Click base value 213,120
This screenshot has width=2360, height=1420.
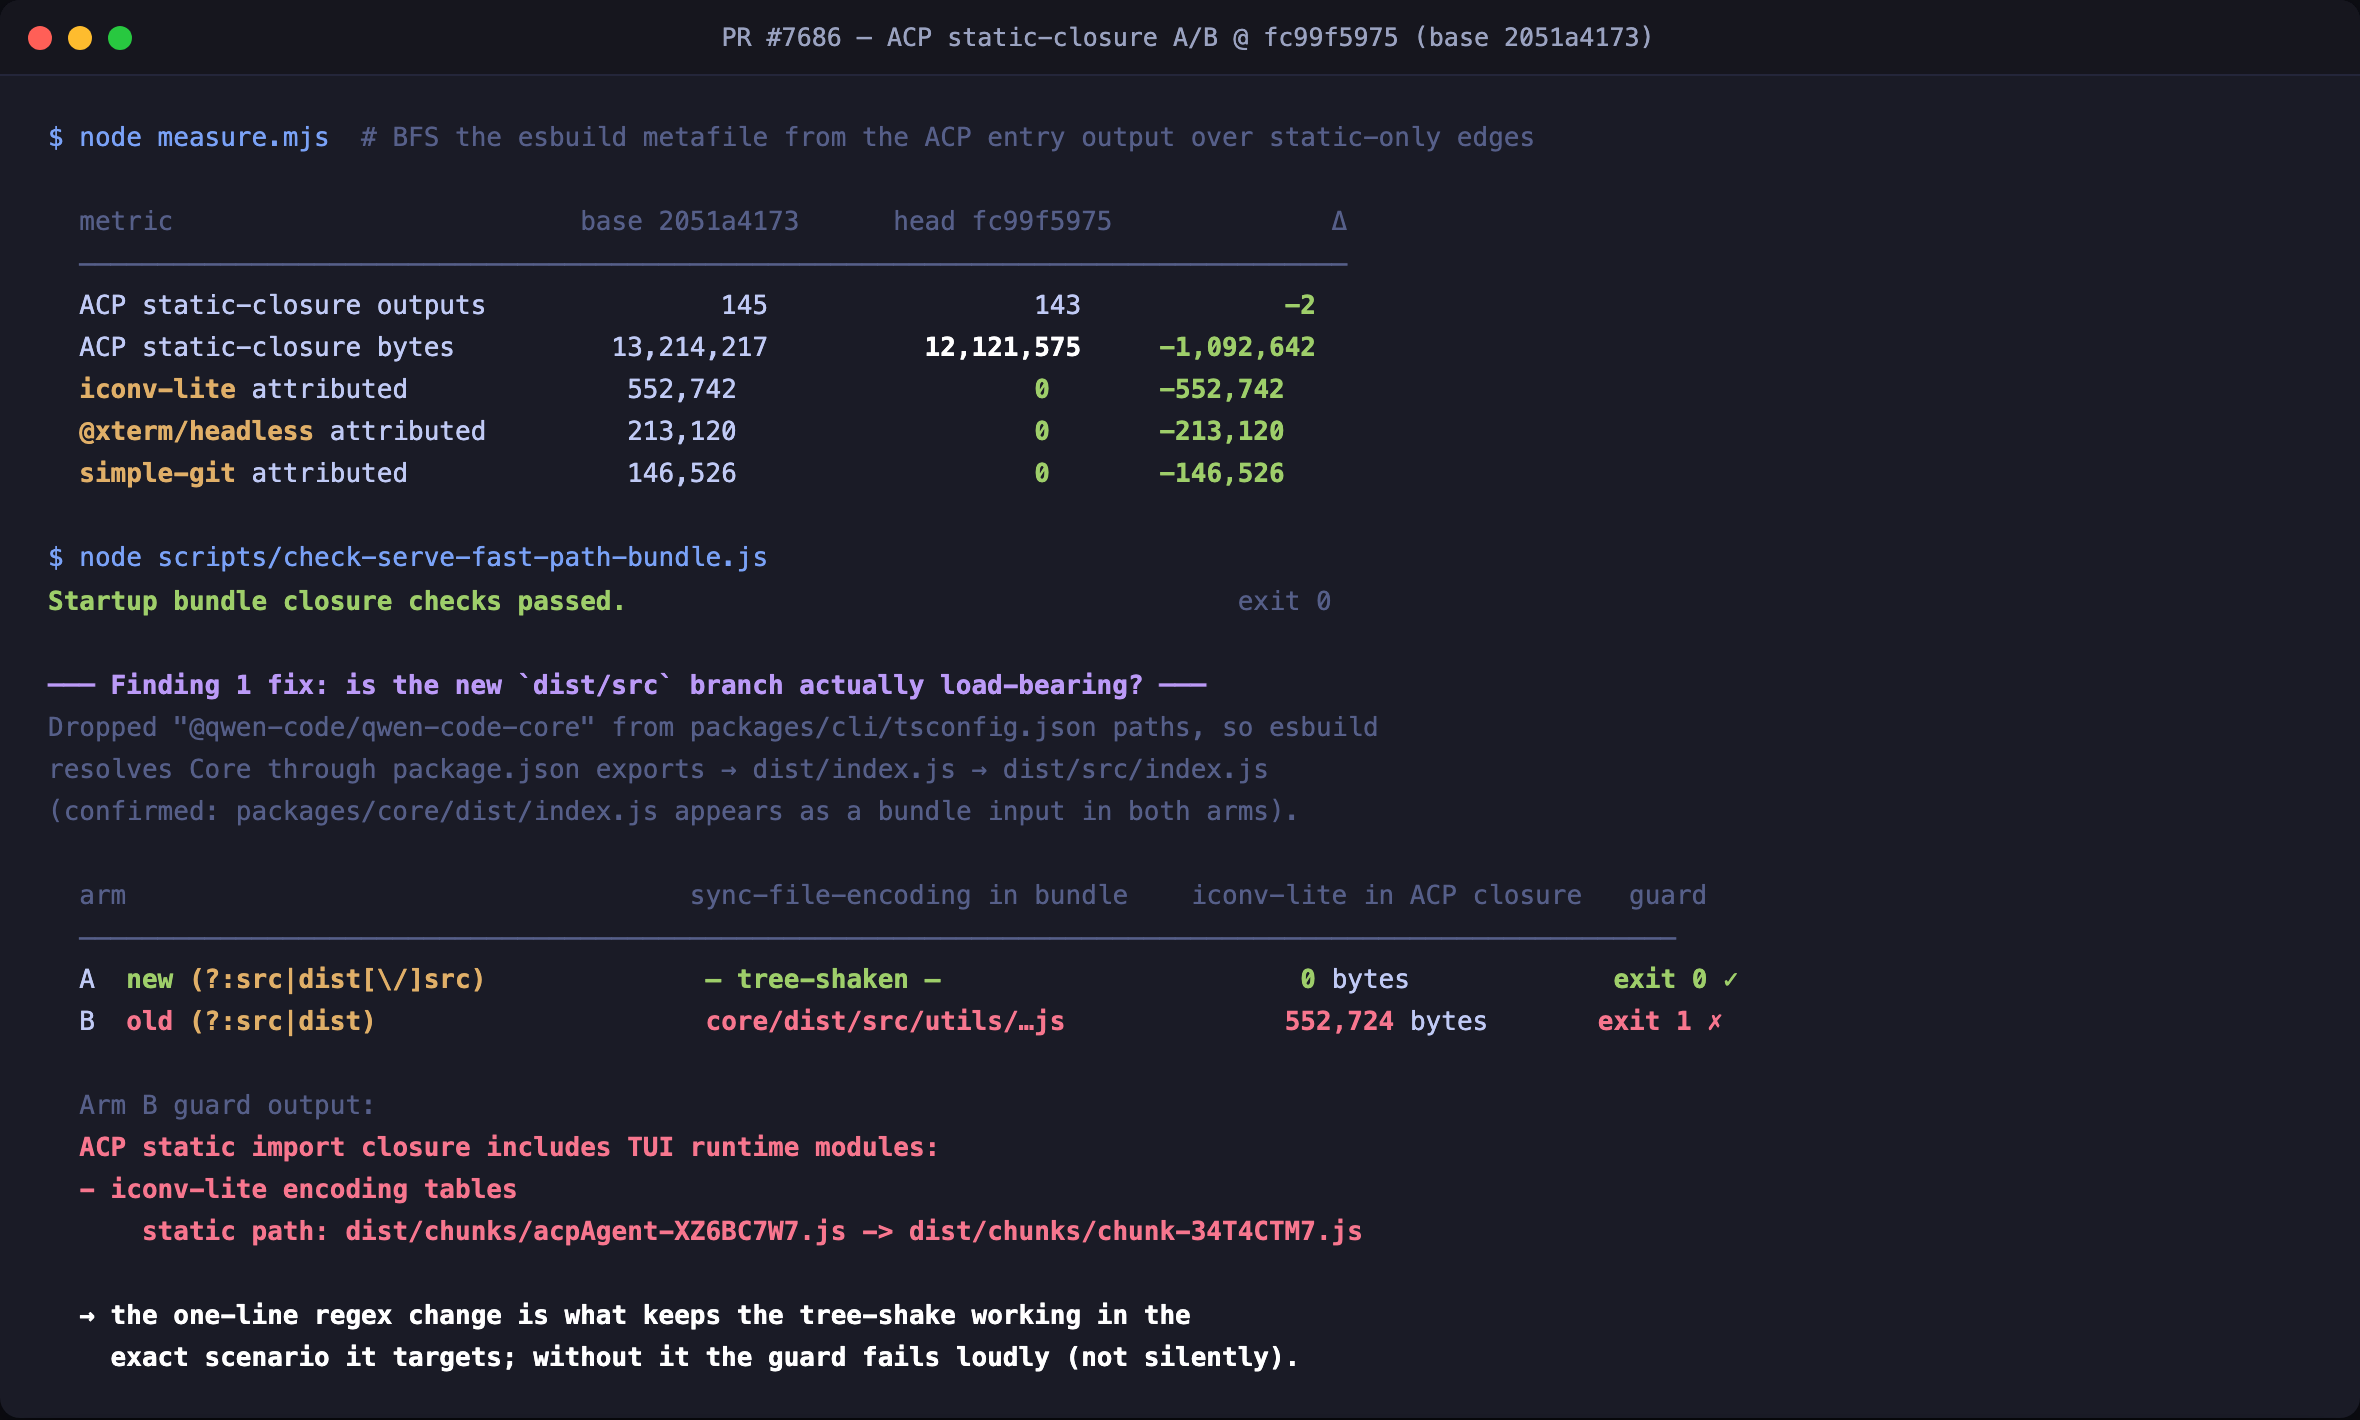click(x=682, y=431)
